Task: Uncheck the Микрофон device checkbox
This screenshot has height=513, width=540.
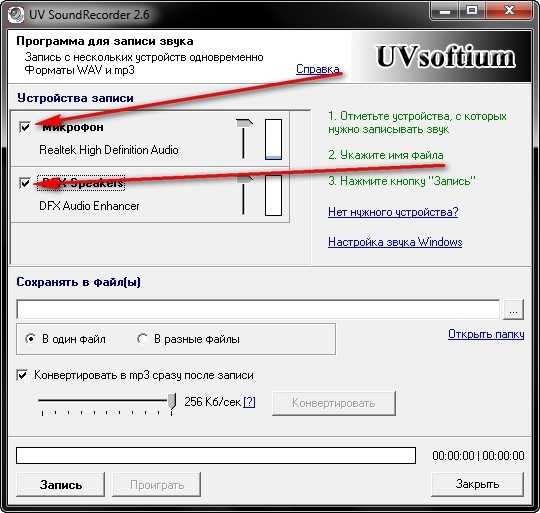Action: (25, 127)
